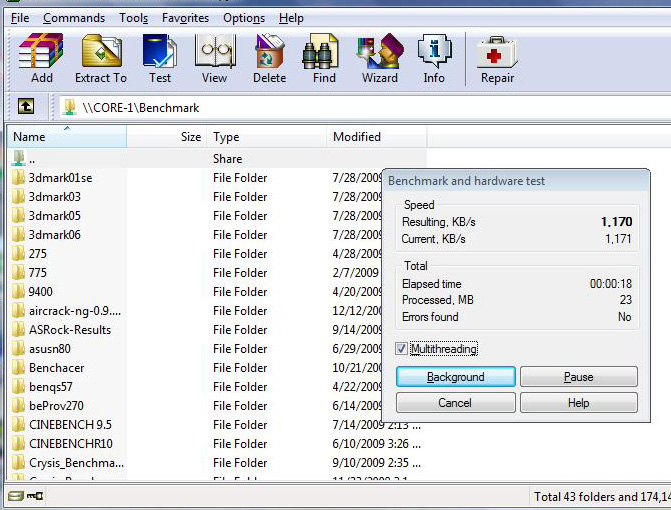Select the asusn80 folder name
671x510 pixels.
(50, 349)
